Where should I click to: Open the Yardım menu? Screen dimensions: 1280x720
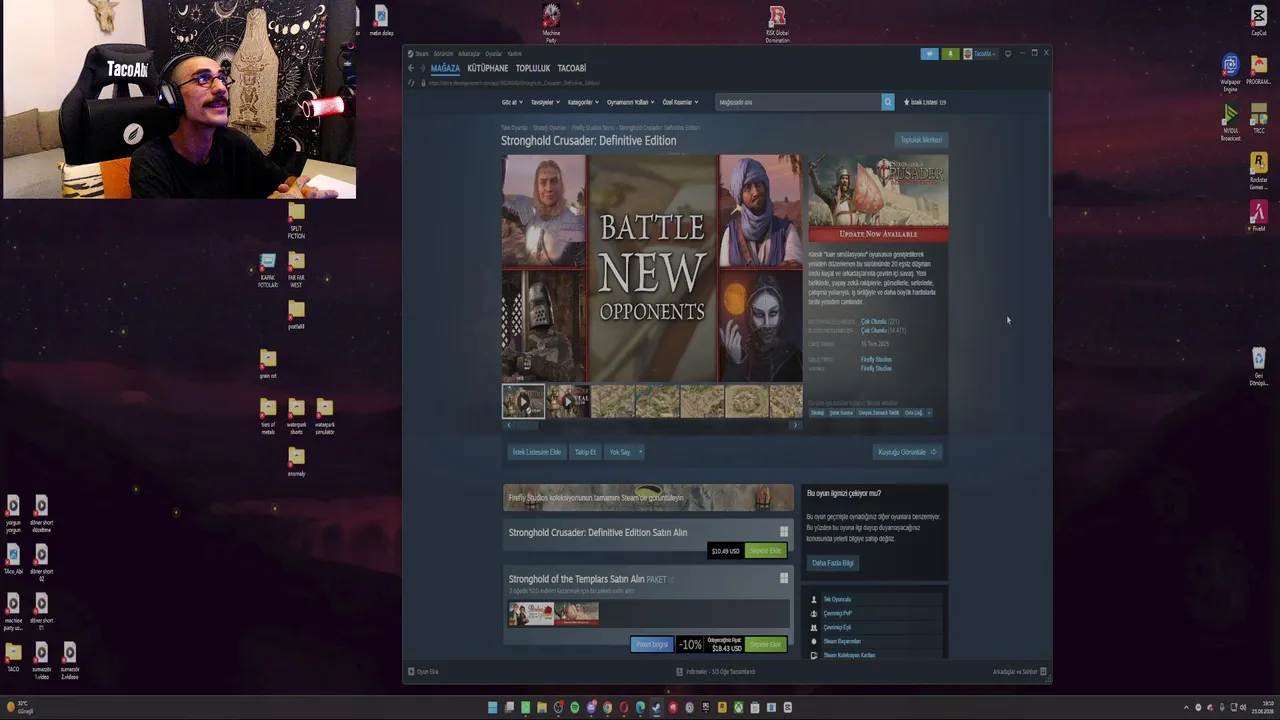click(514, 54)
